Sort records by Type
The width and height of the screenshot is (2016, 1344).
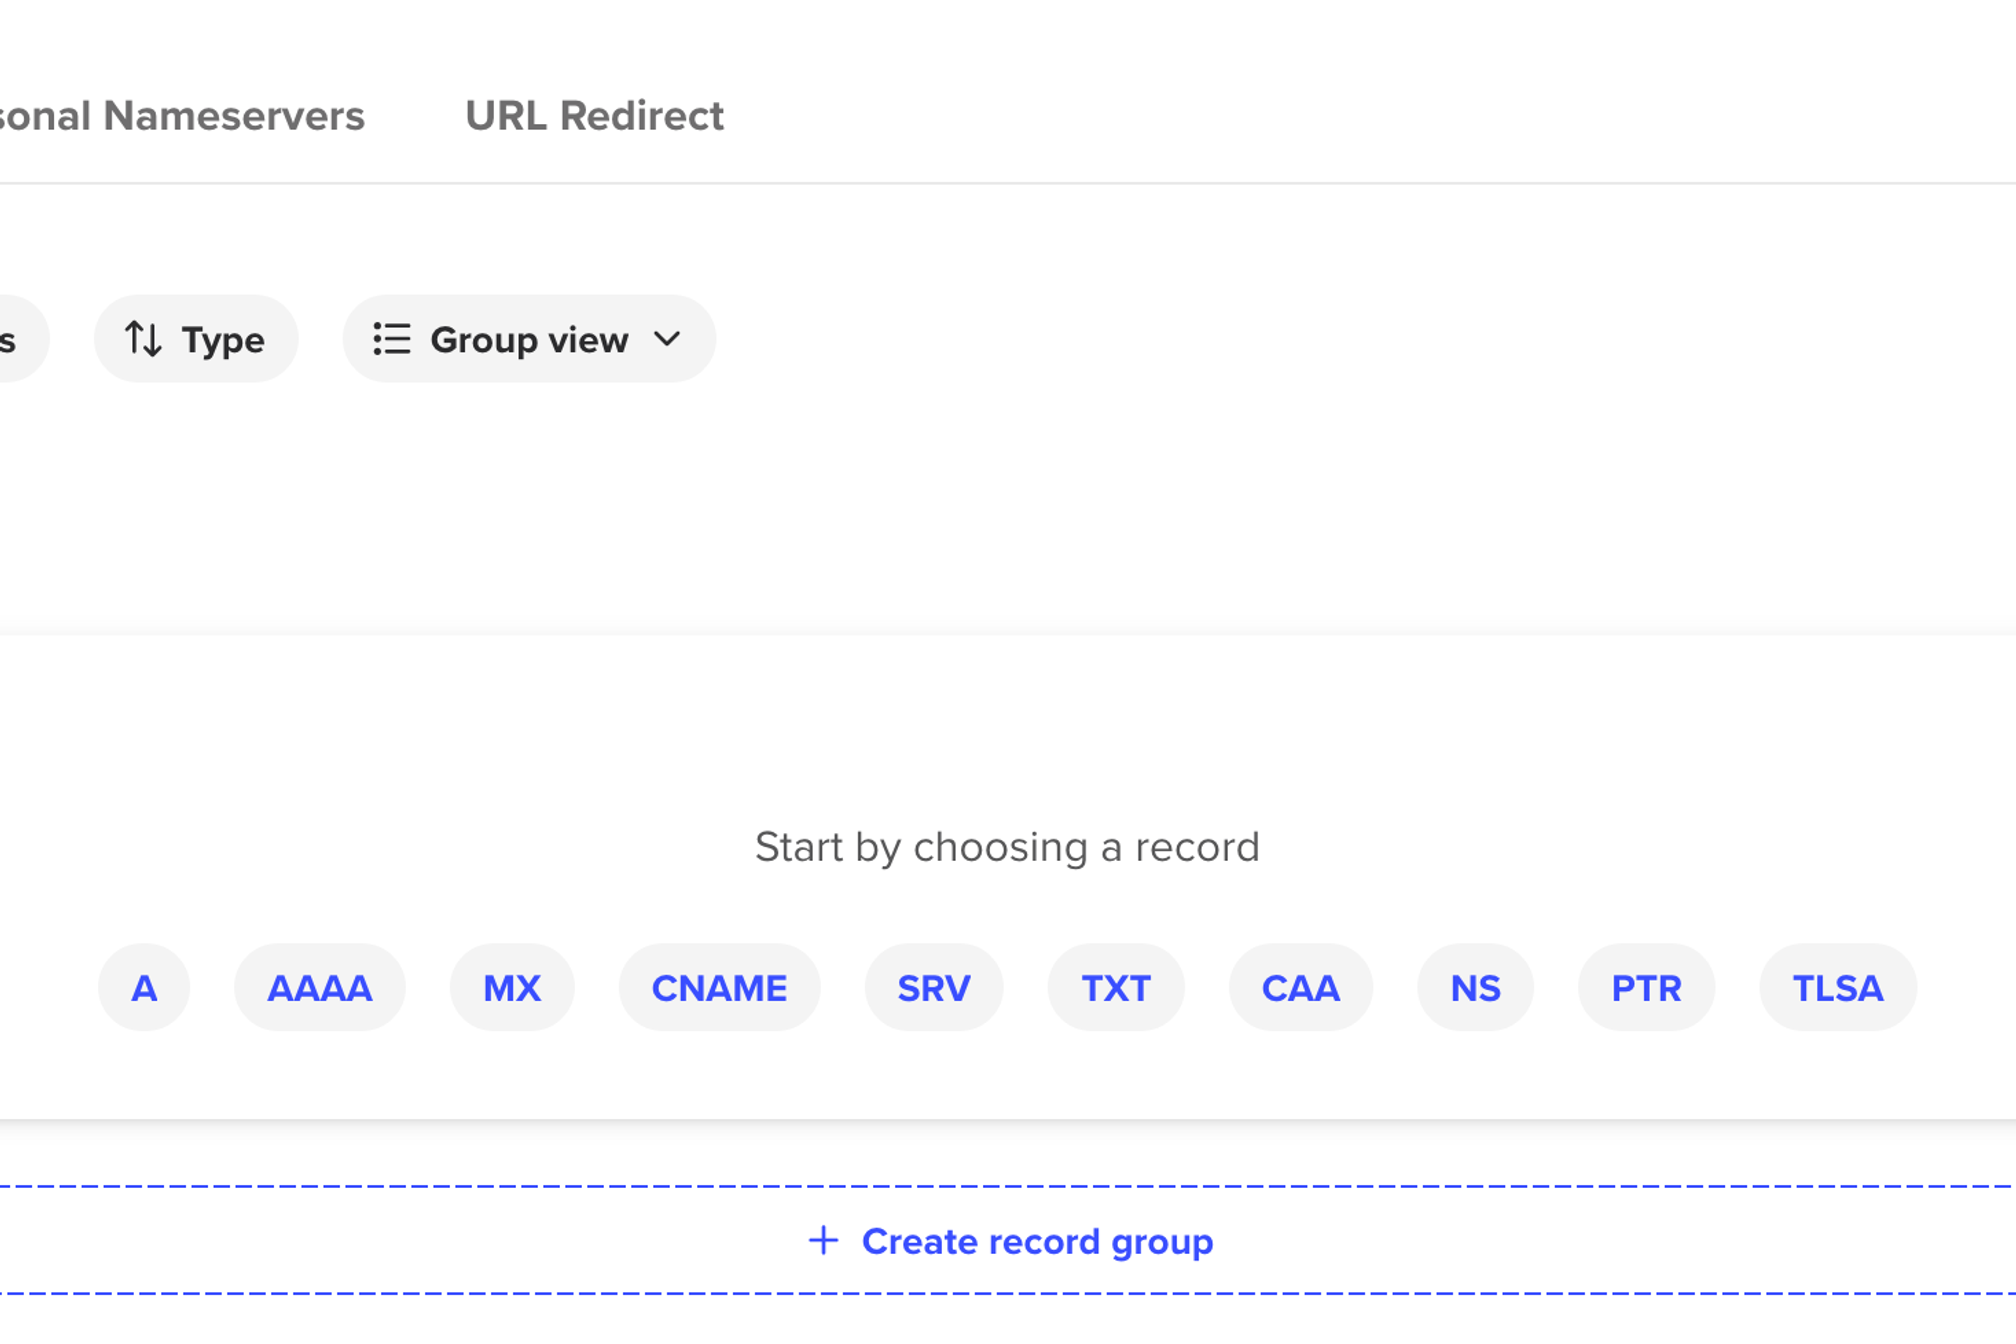(x=196, y=339)
